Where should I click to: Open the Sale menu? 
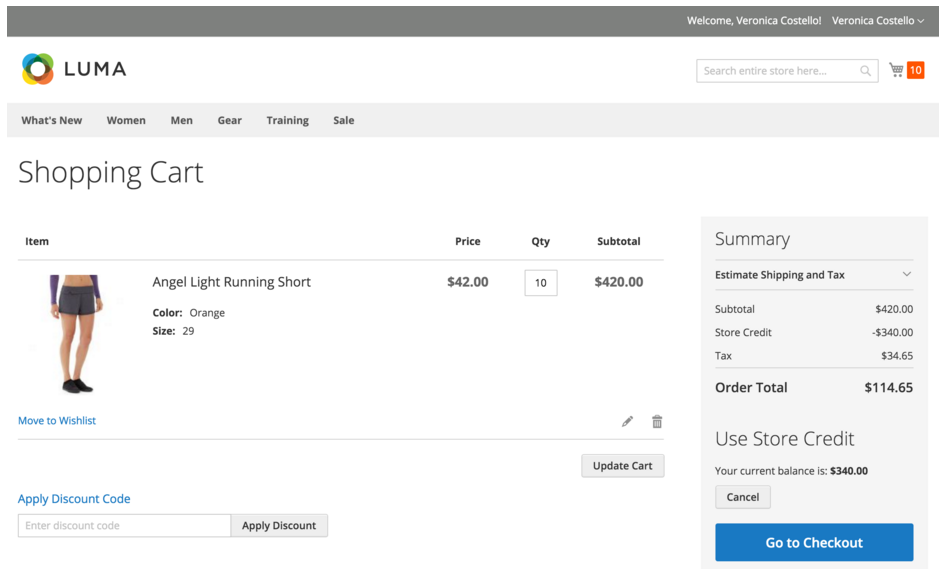click(344, 120)
